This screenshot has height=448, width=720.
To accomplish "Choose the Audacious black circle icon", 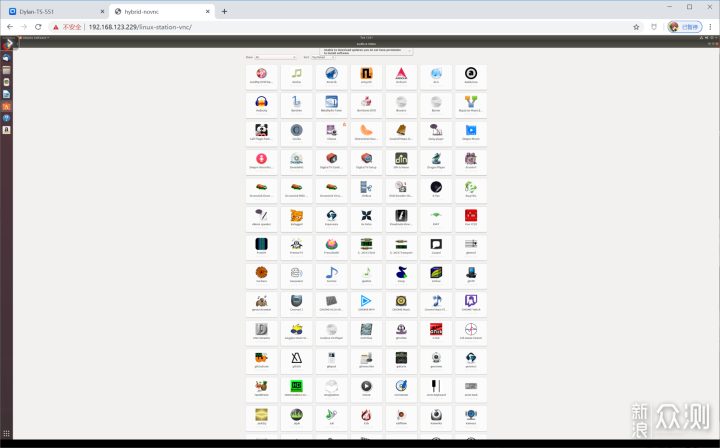I will (x=471, y=76).
